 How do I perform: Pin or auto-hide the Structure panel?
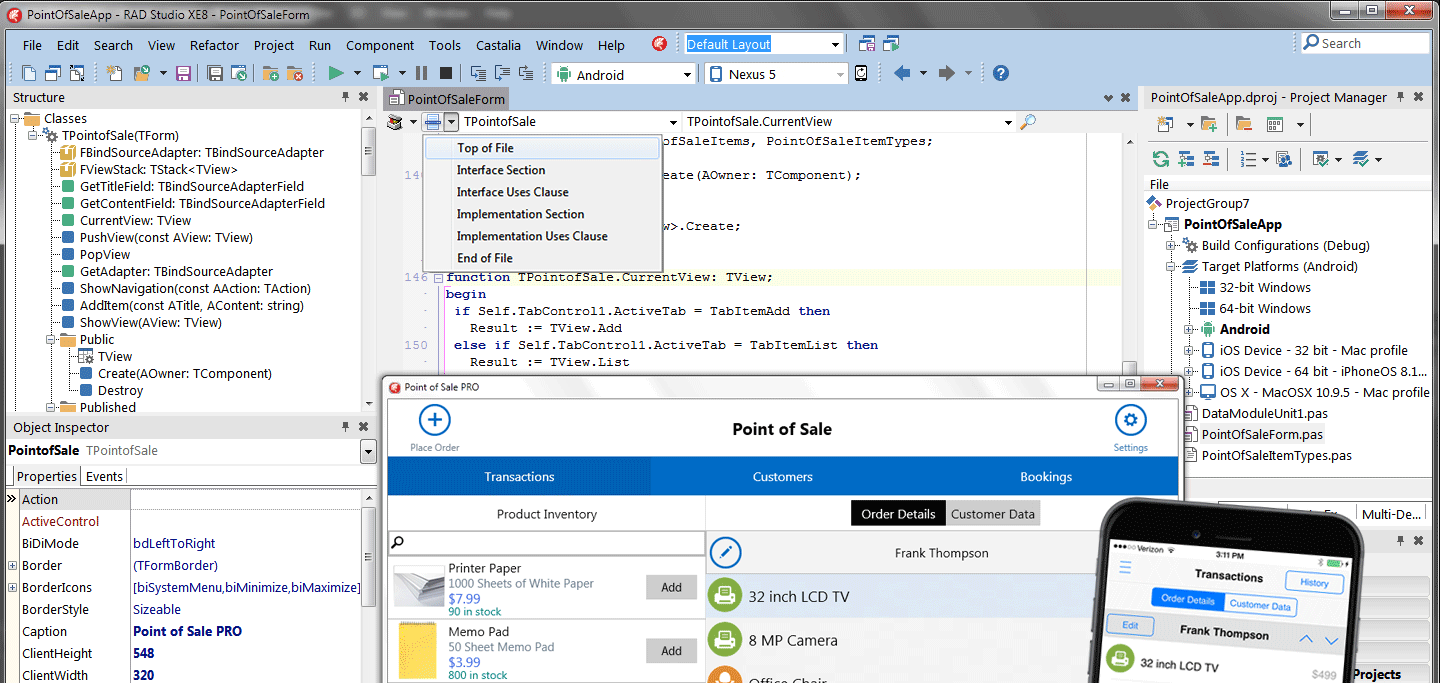click(x=346, y=97)
